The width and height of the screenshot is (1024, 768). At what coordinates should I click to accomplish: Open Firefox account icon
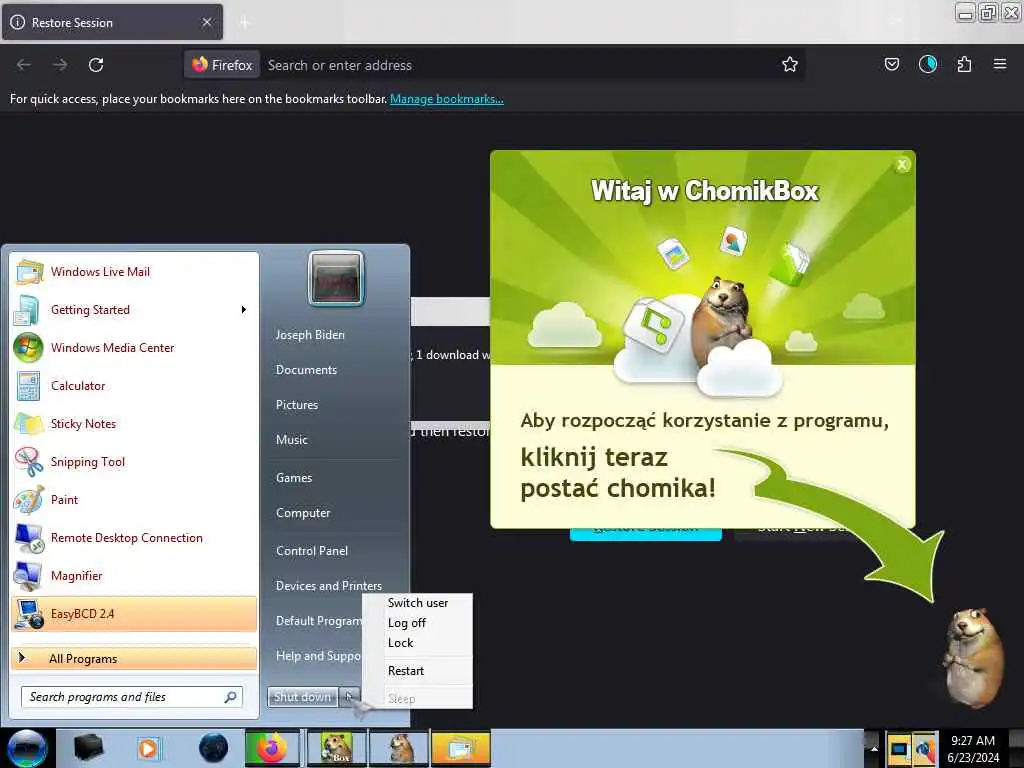pos(928,64)
